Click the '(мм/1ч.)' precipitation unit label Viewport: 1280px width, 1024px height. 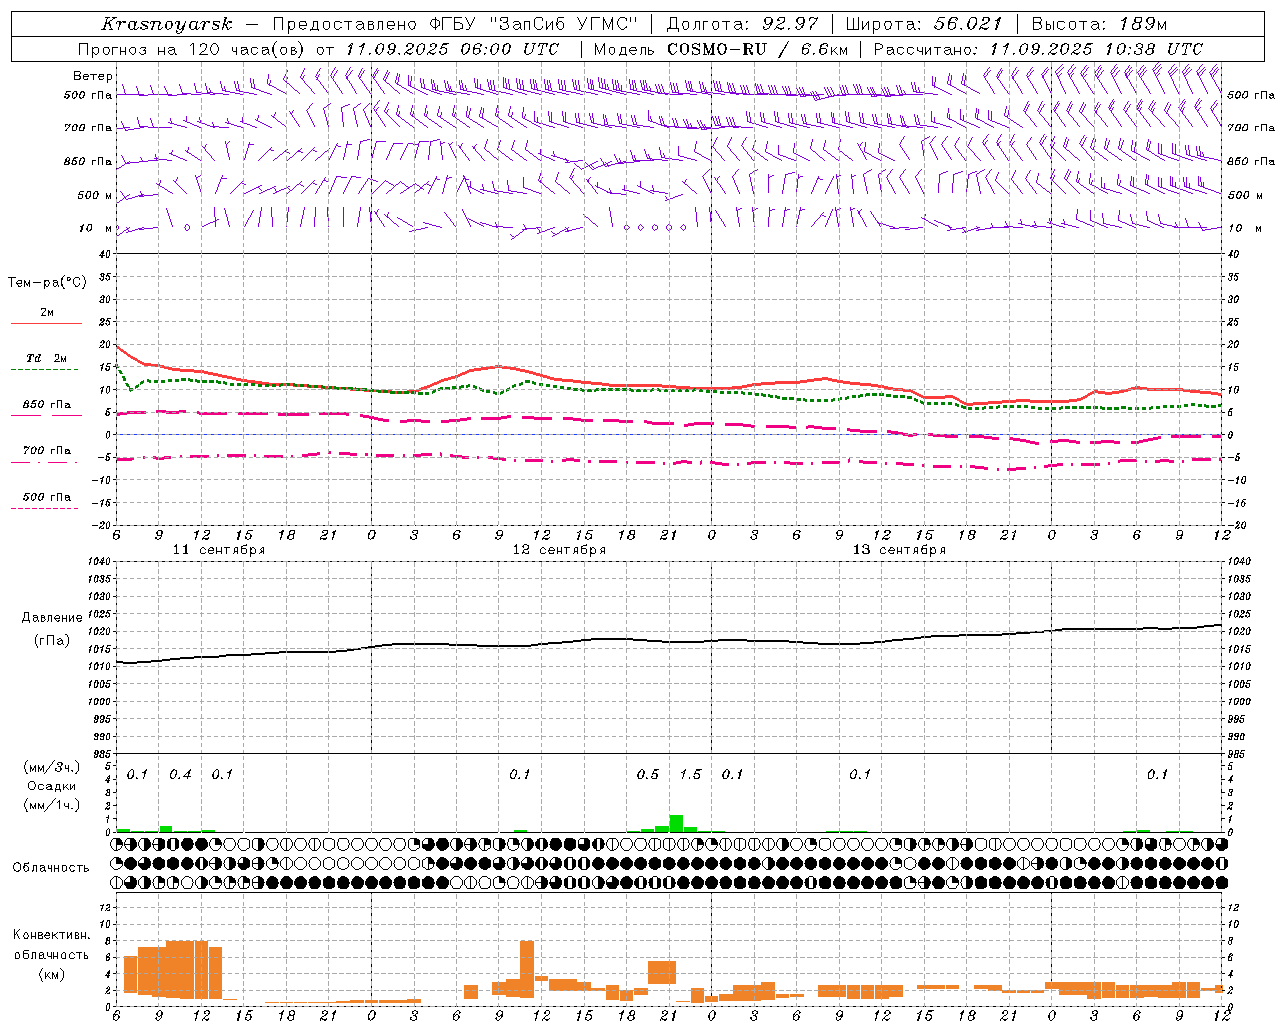click(52, 804)
